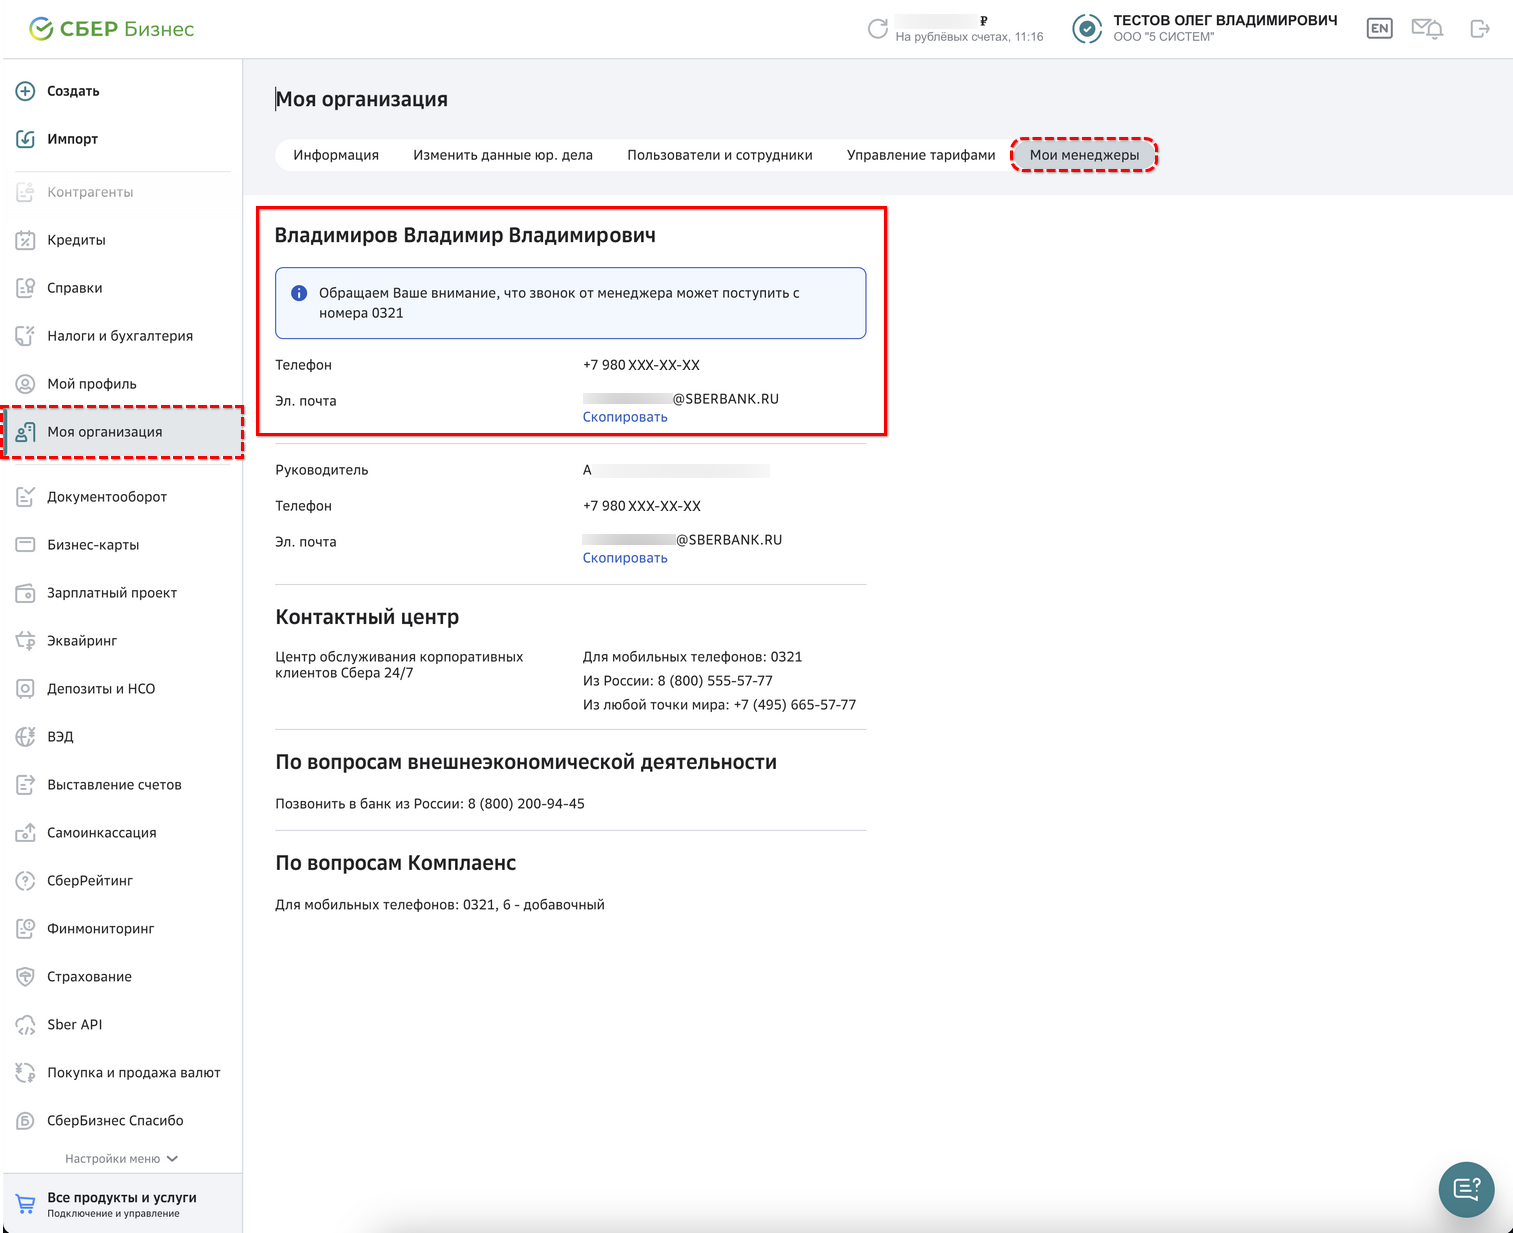Open Моя организация in the sidebar

tap(122, 432)
